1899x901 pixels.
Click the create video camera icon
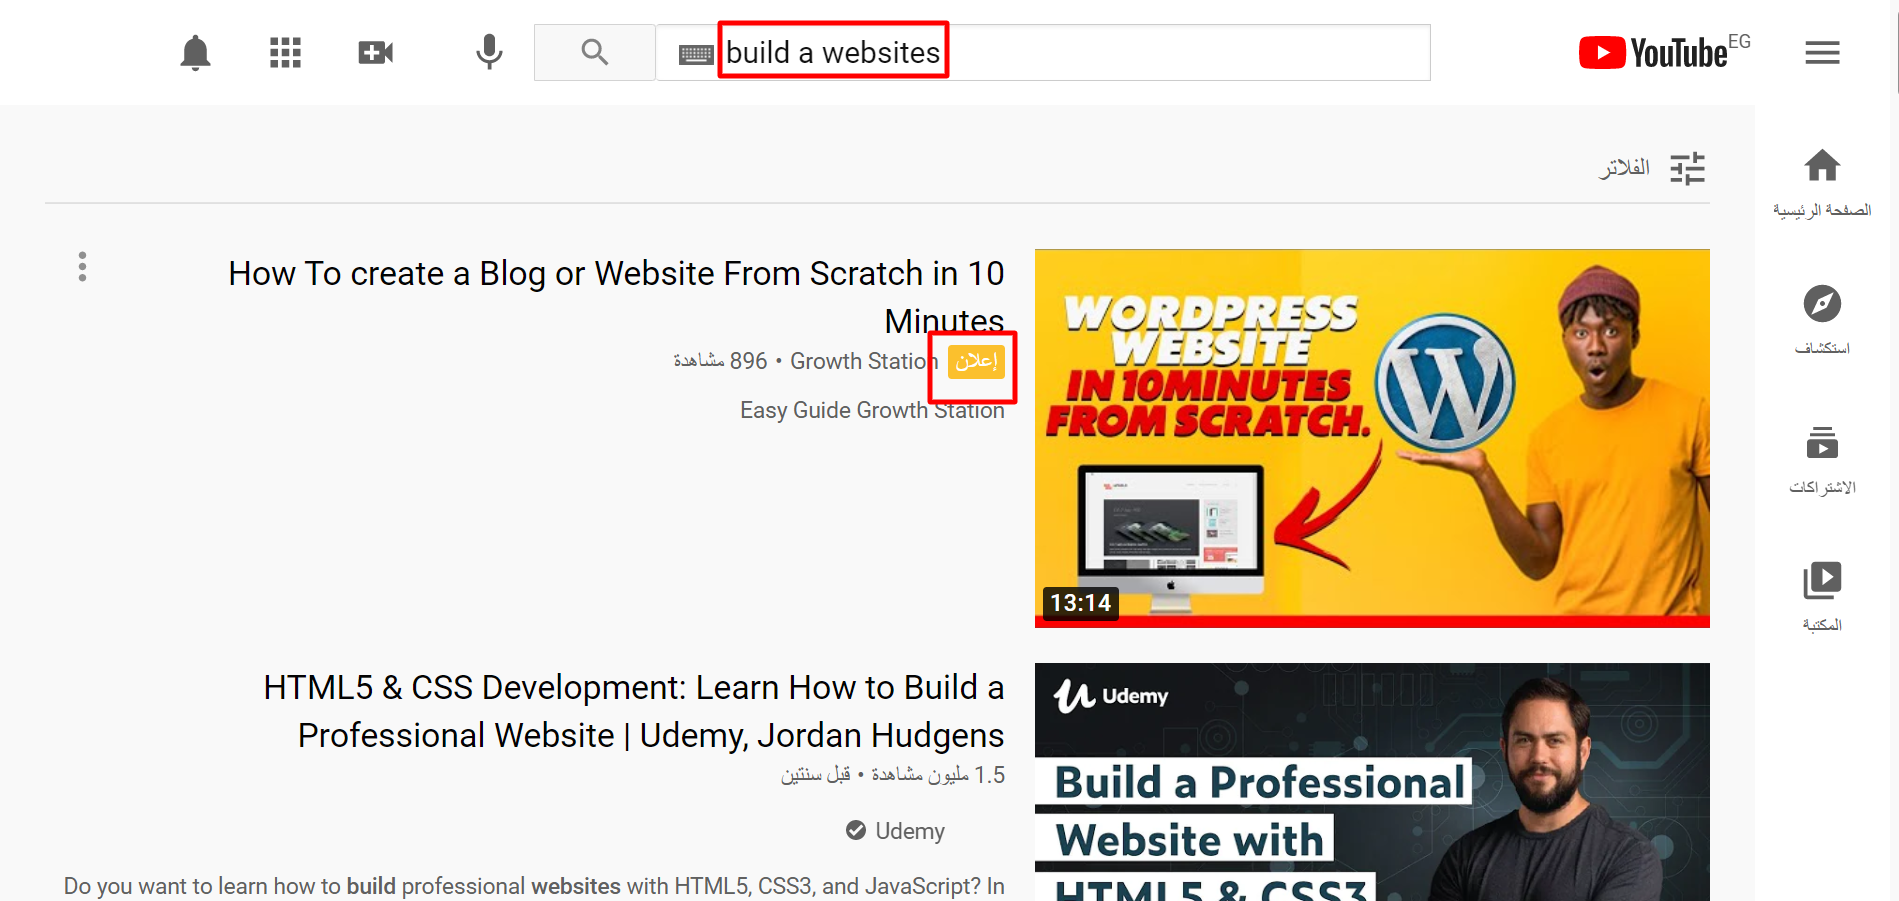click(x=376, y=52)
